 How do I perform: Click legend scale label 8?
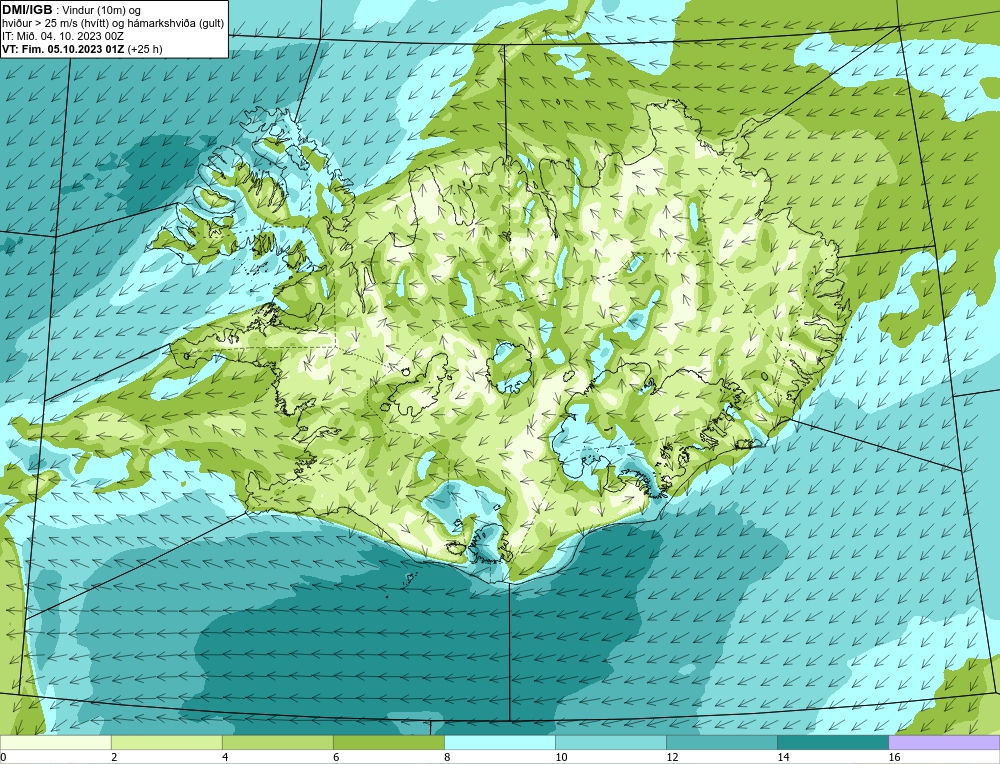coord(447,757)
